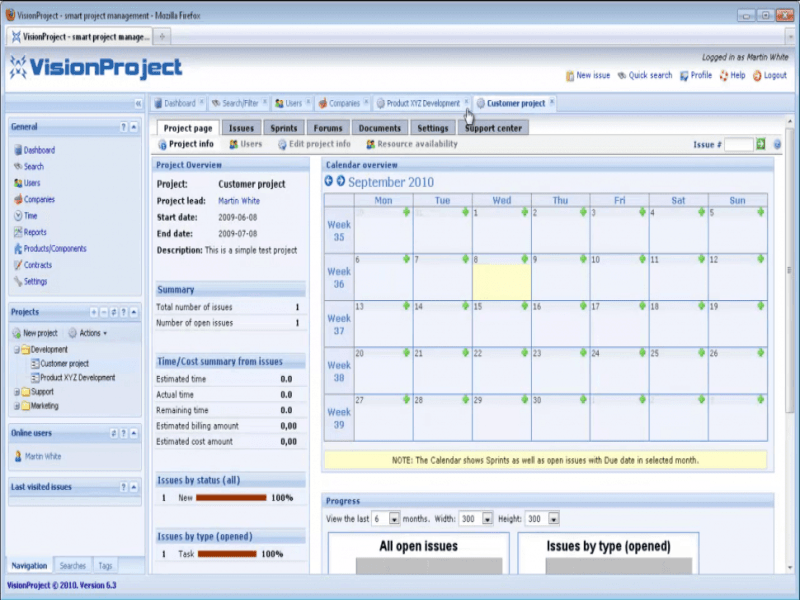Open the Width dropdown in Progress section
Viewport: 800px width, 600px height.
(487, 519)
